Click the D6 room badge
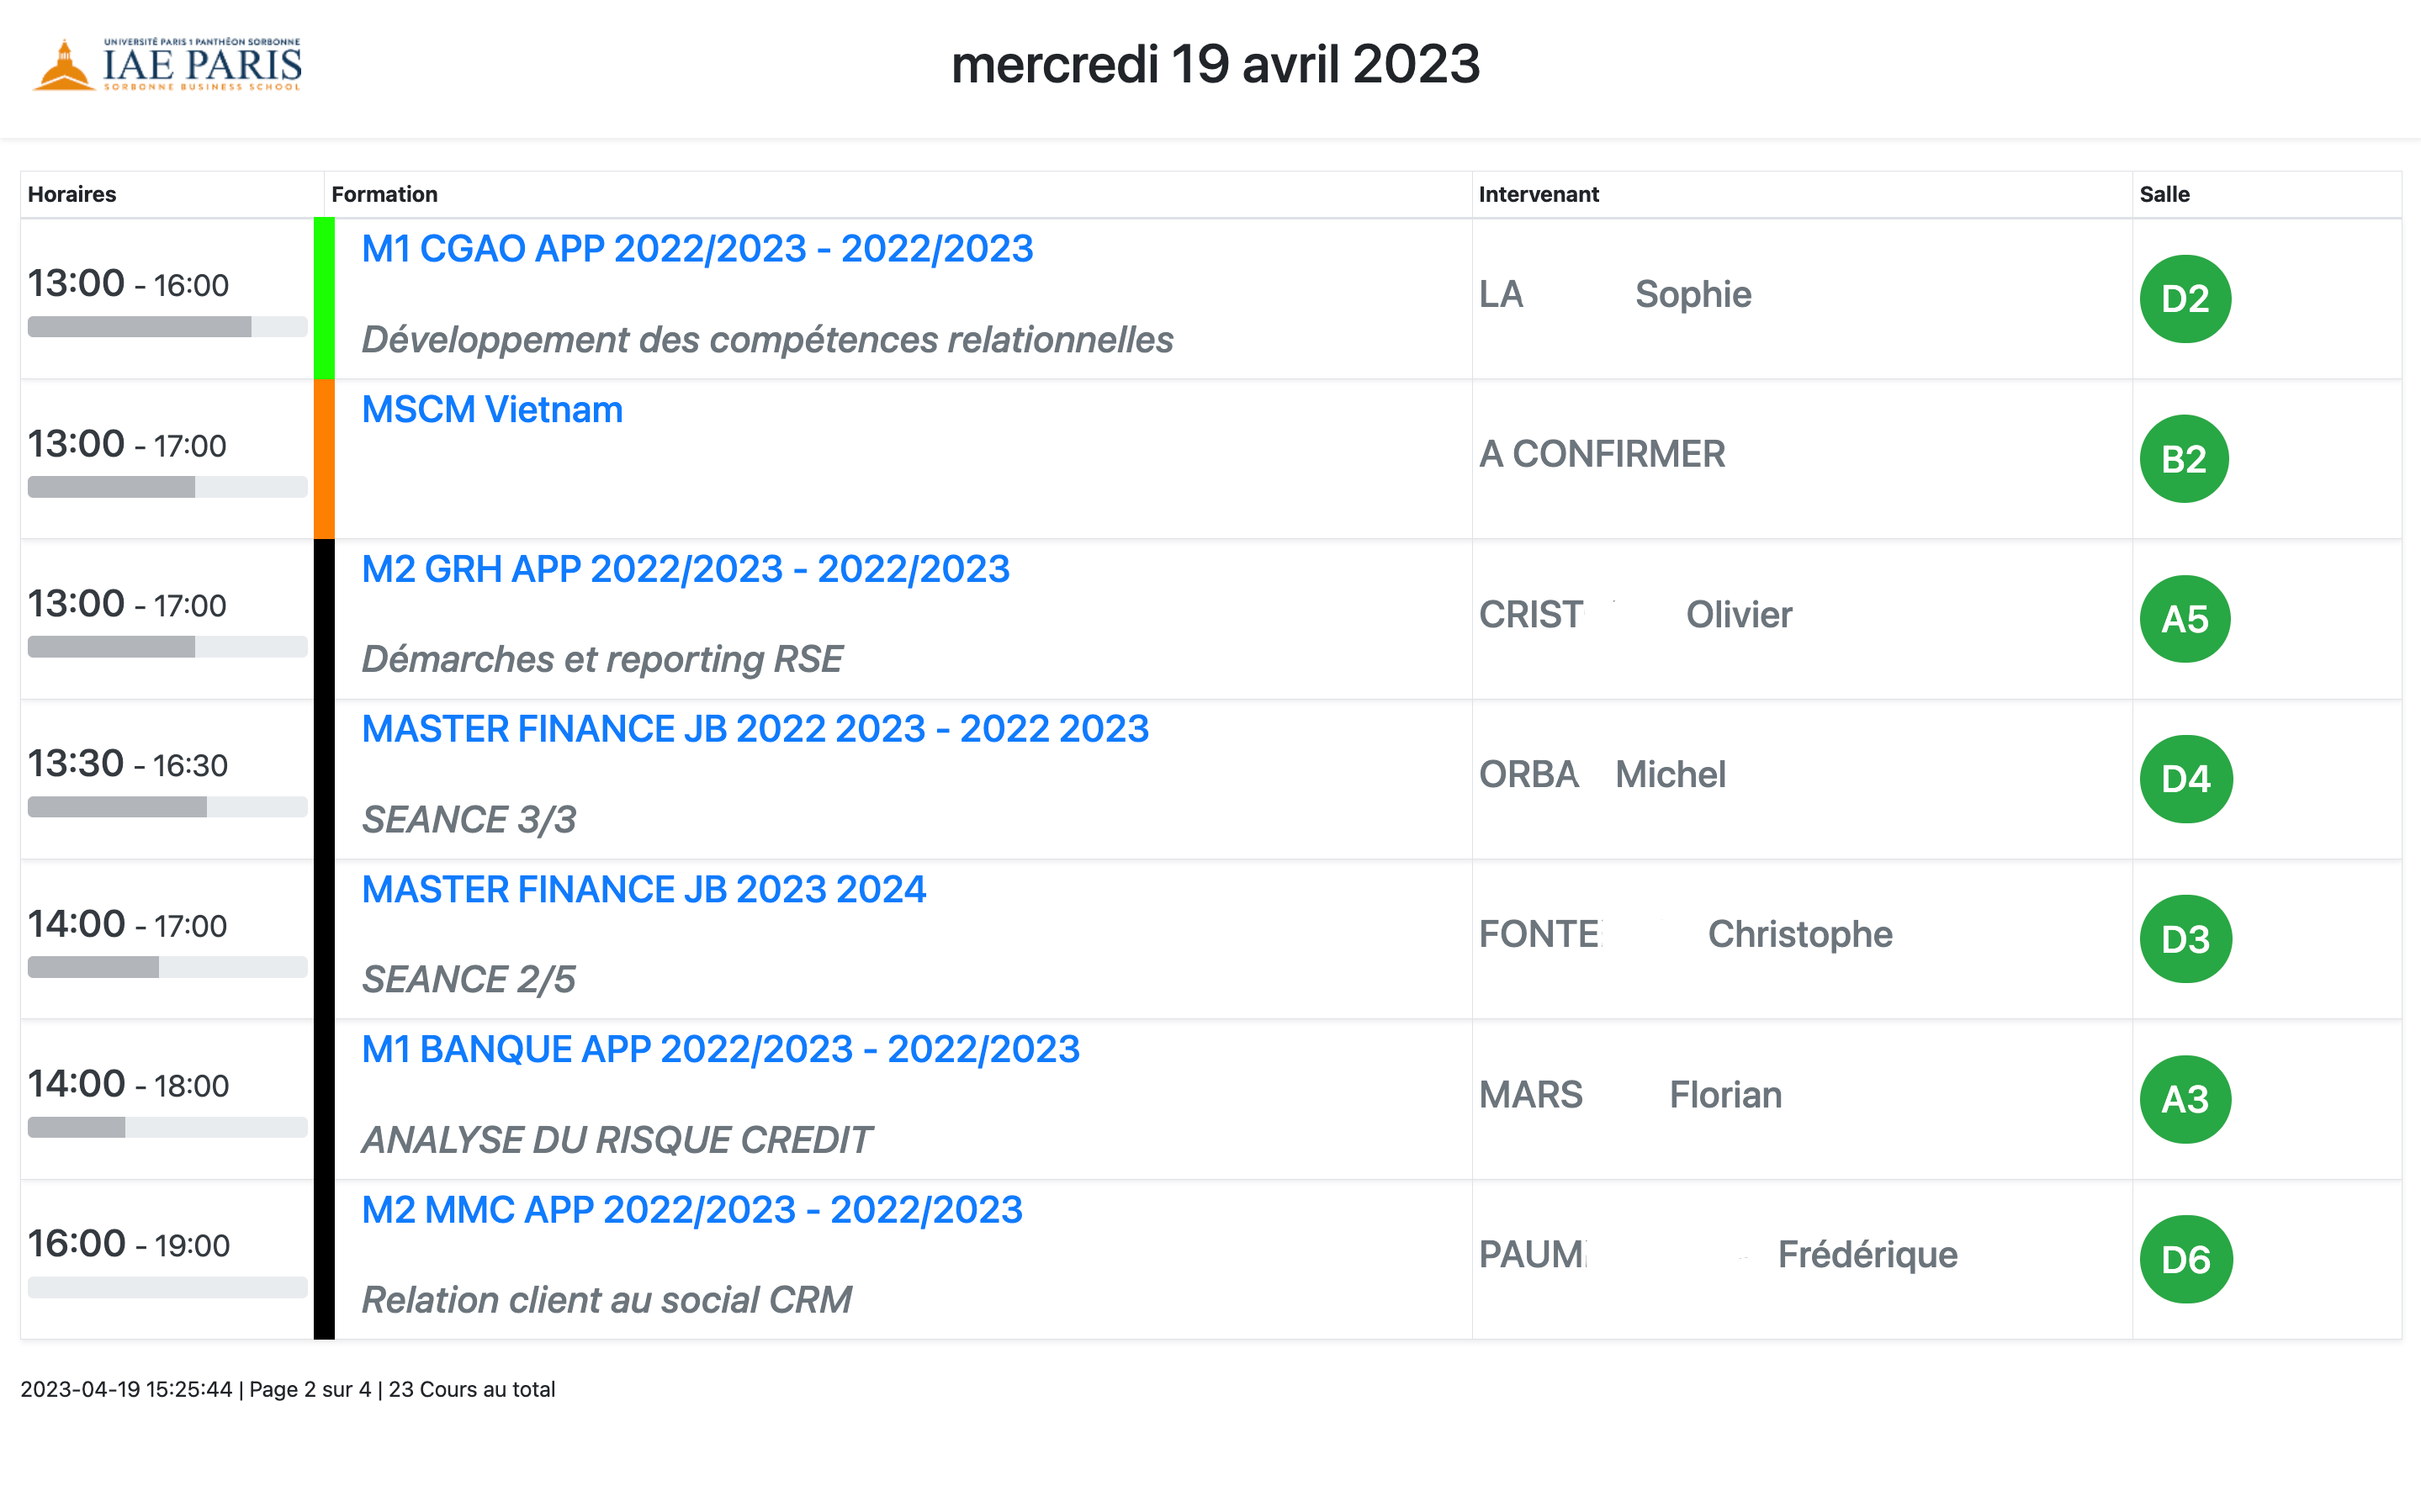This screenshot has height=1512, width=2421. click(x=2186, y=1259)
